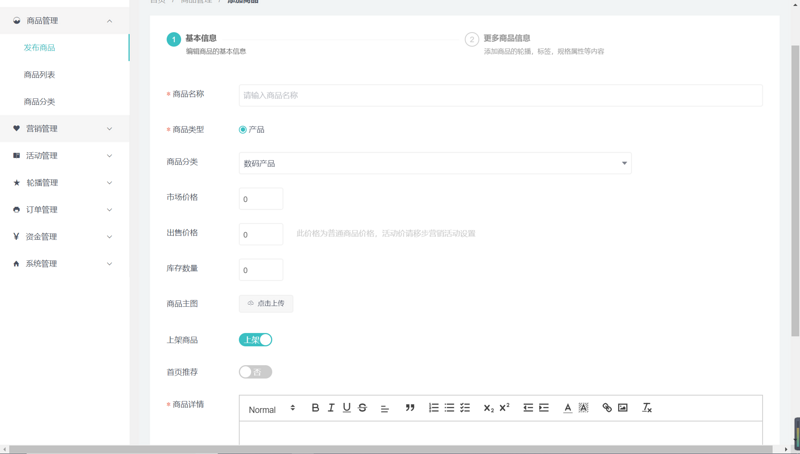The width and height of the screenshot is (800, 454).
Task: Select the 产品 product type radio
Action: 243,130
